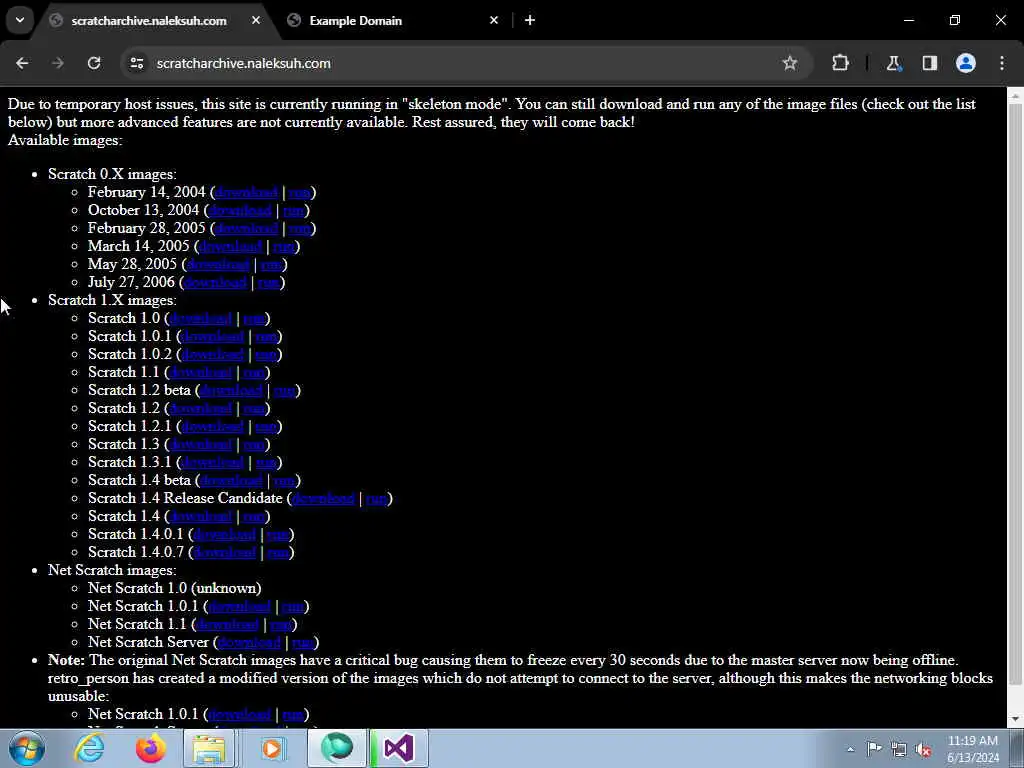Screen dimensions: 1024x768
Task: Launch Internet Explorer from the taskbar
Action: coord(89,748)
